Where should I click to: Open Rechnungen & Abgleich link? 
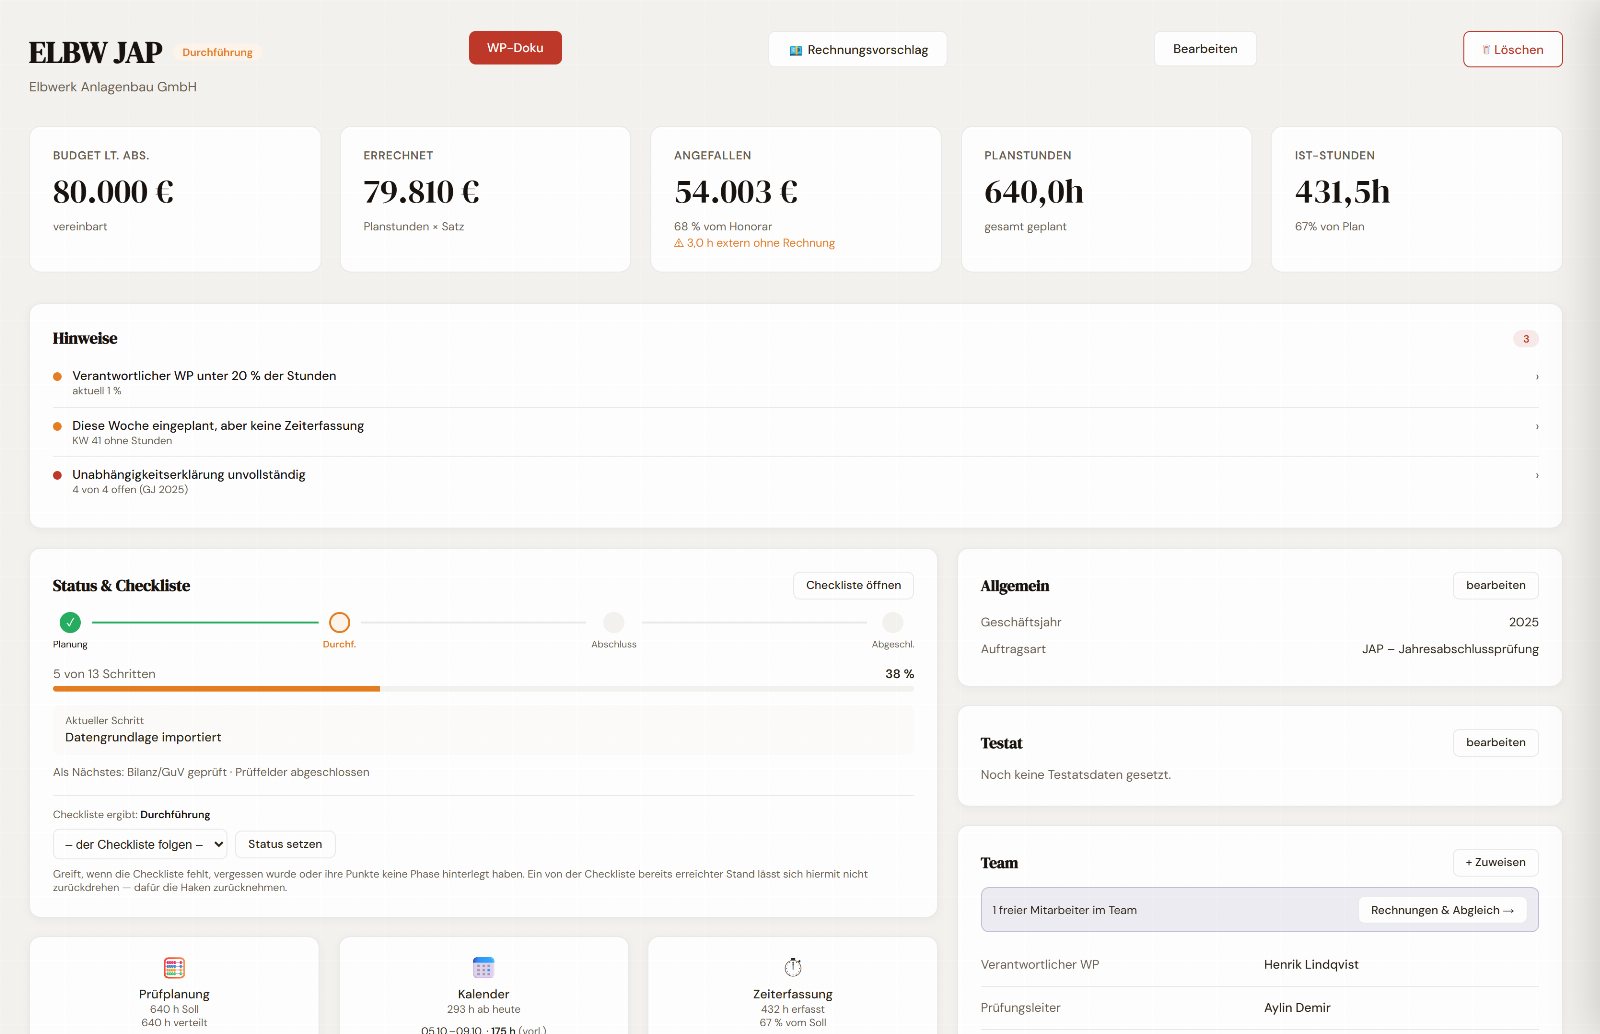point(1442,910)
